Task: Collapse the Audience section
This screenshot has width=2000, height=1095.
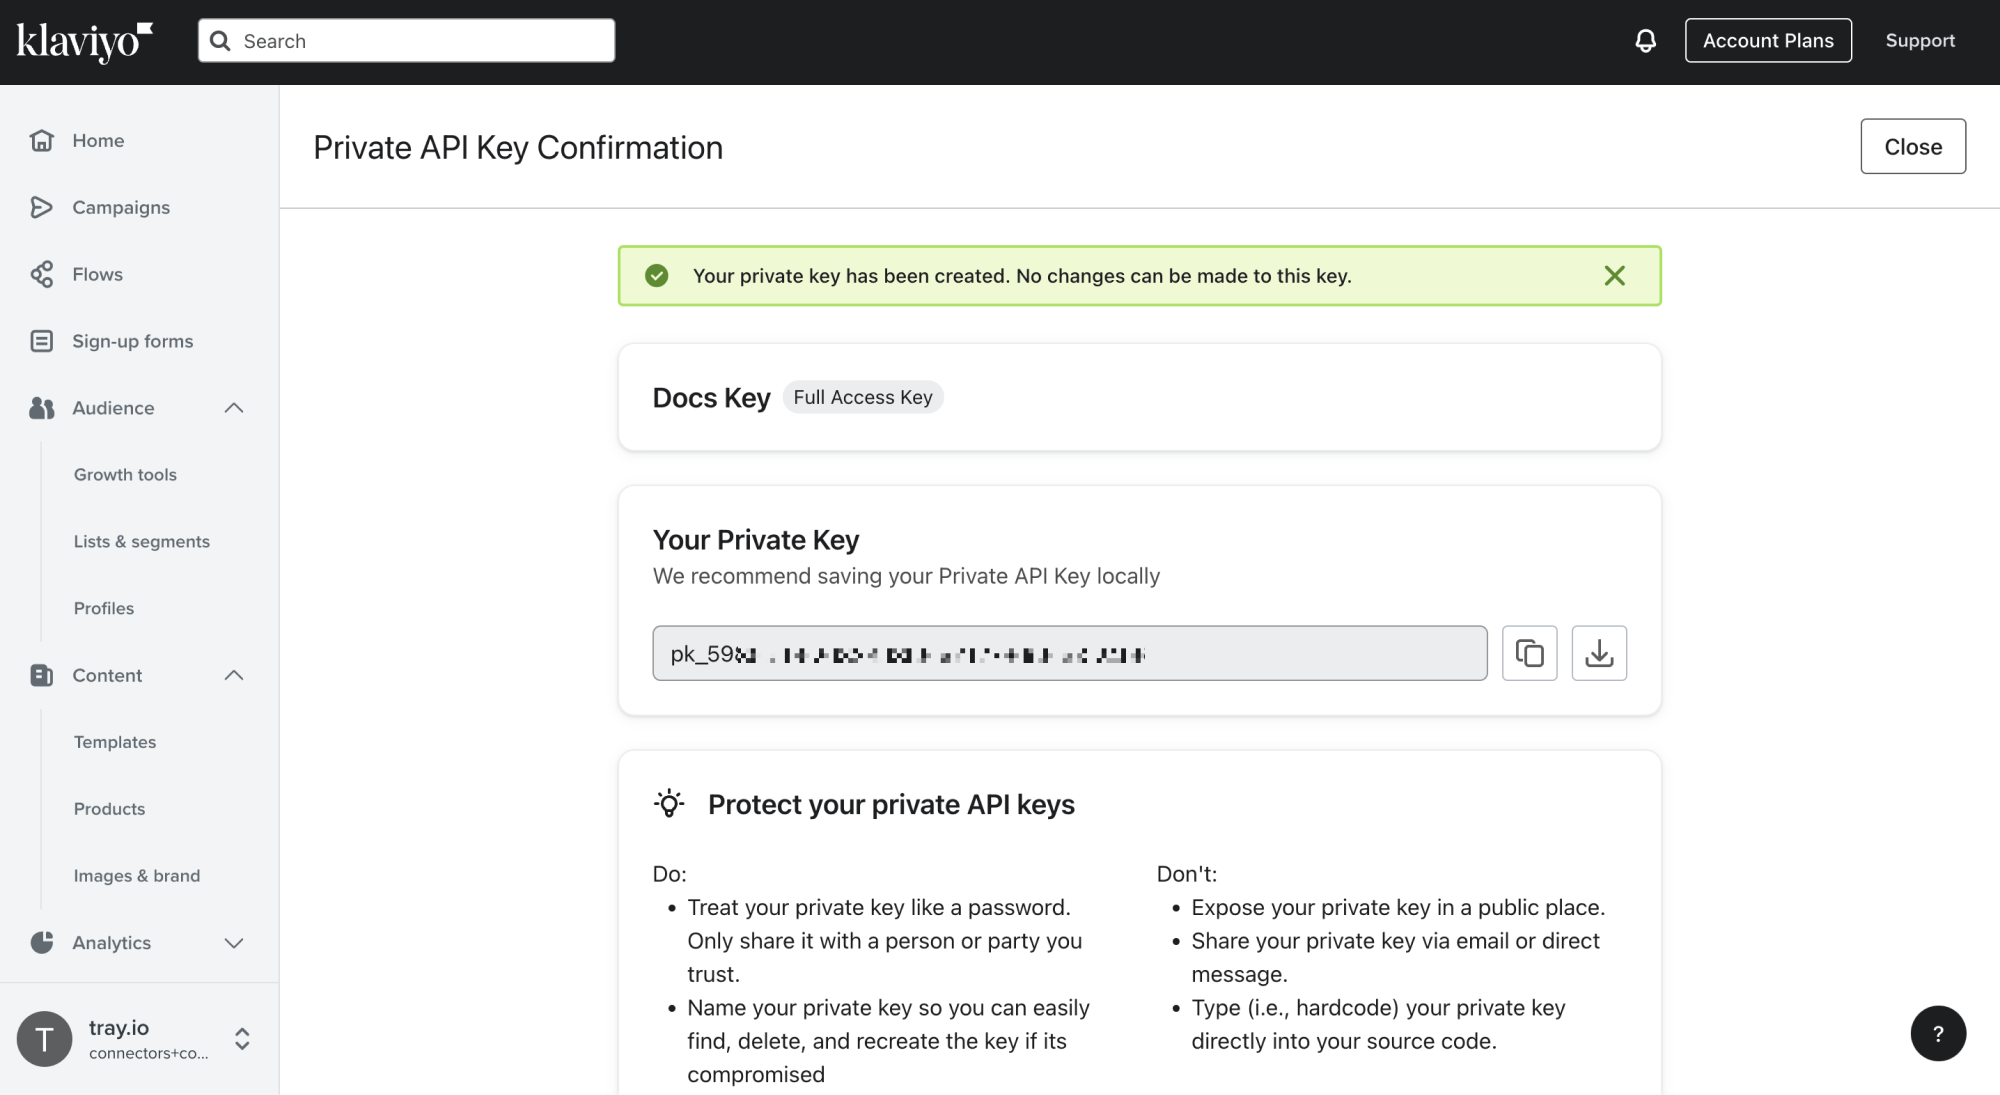Action: [234, 408]
